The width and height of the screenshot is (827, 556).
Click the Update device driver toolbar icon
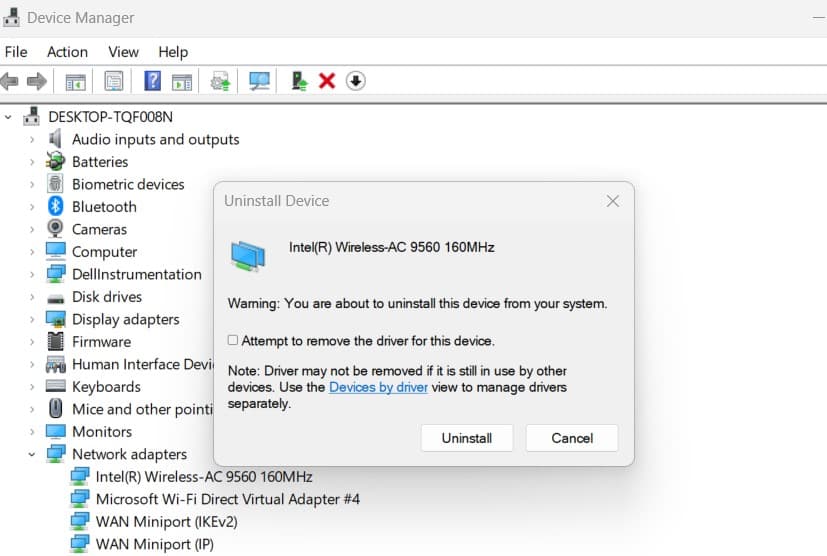(x=220, y=81)
